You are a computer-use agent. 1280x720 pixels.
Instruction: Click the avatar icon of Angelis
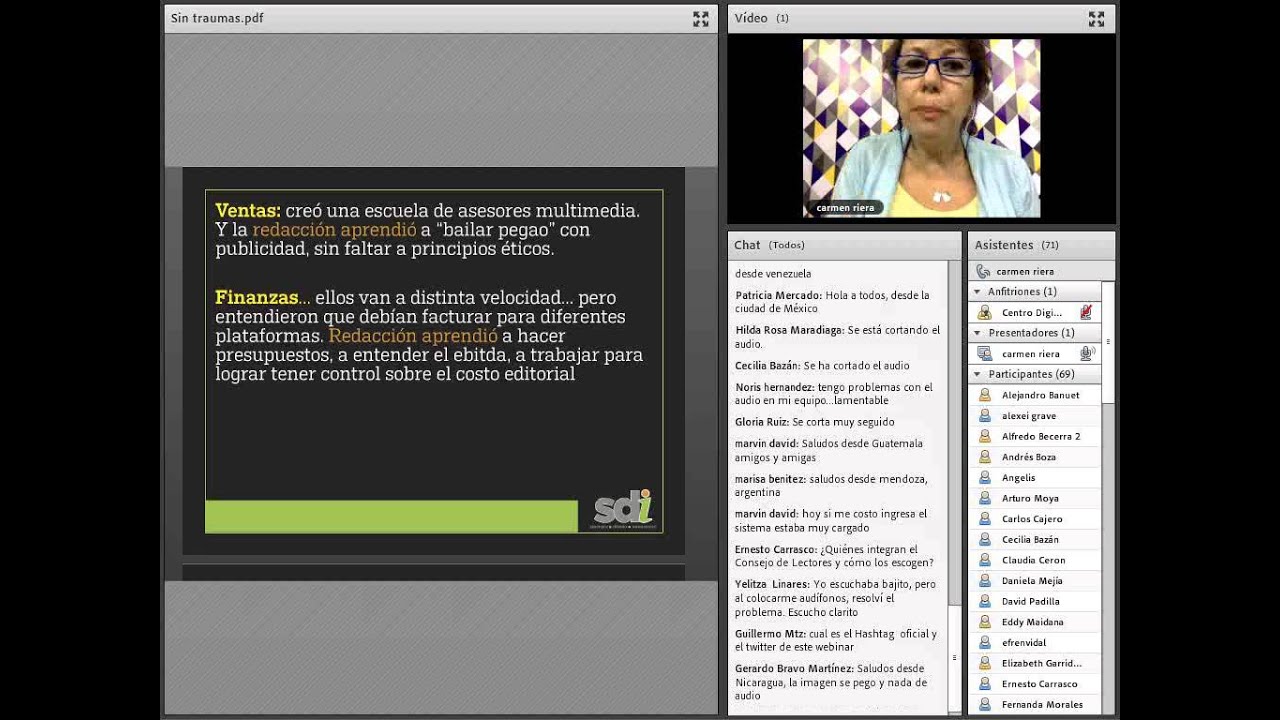984,477
